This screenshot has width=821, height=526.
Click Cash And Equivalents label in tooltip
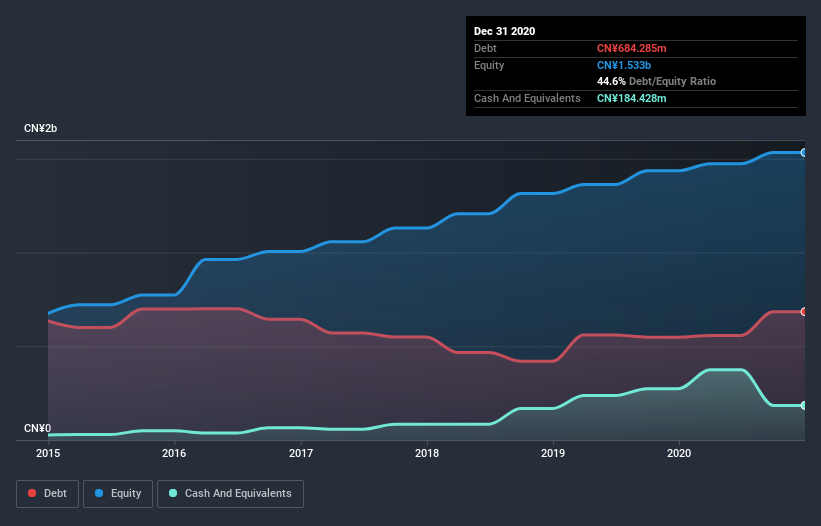point(527,98)
